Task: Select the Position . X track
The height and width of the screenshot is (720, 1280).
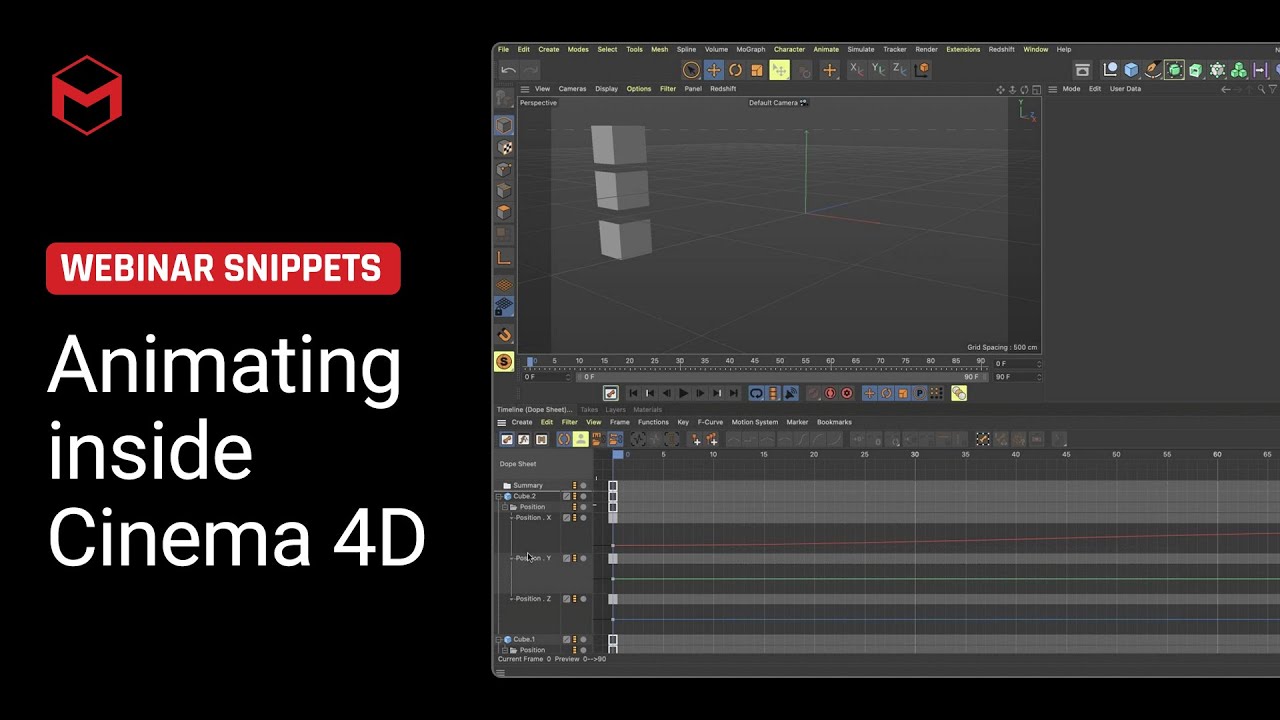Action: [533, 518]
